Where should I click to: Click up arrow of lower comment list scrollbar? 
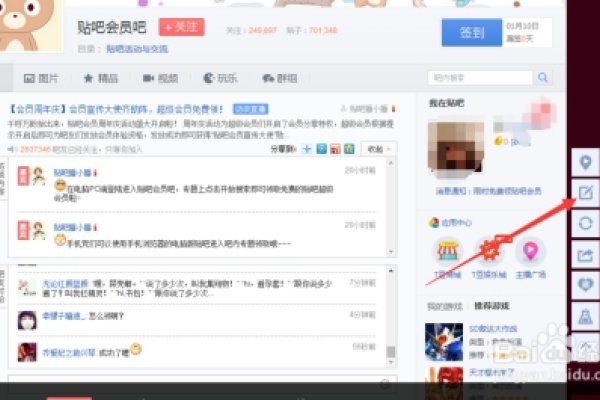(x=391, y=271)
